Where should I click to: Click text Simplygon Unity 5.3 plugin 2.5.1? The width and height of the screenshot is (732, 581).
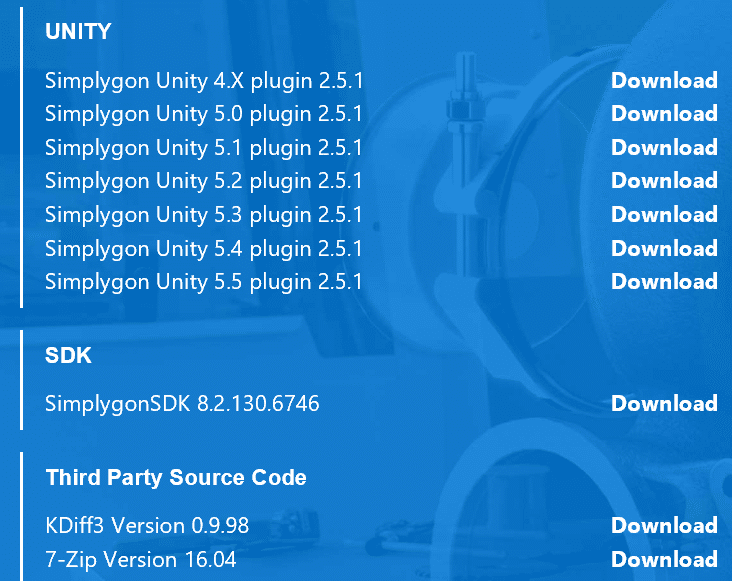click(204, 216)
